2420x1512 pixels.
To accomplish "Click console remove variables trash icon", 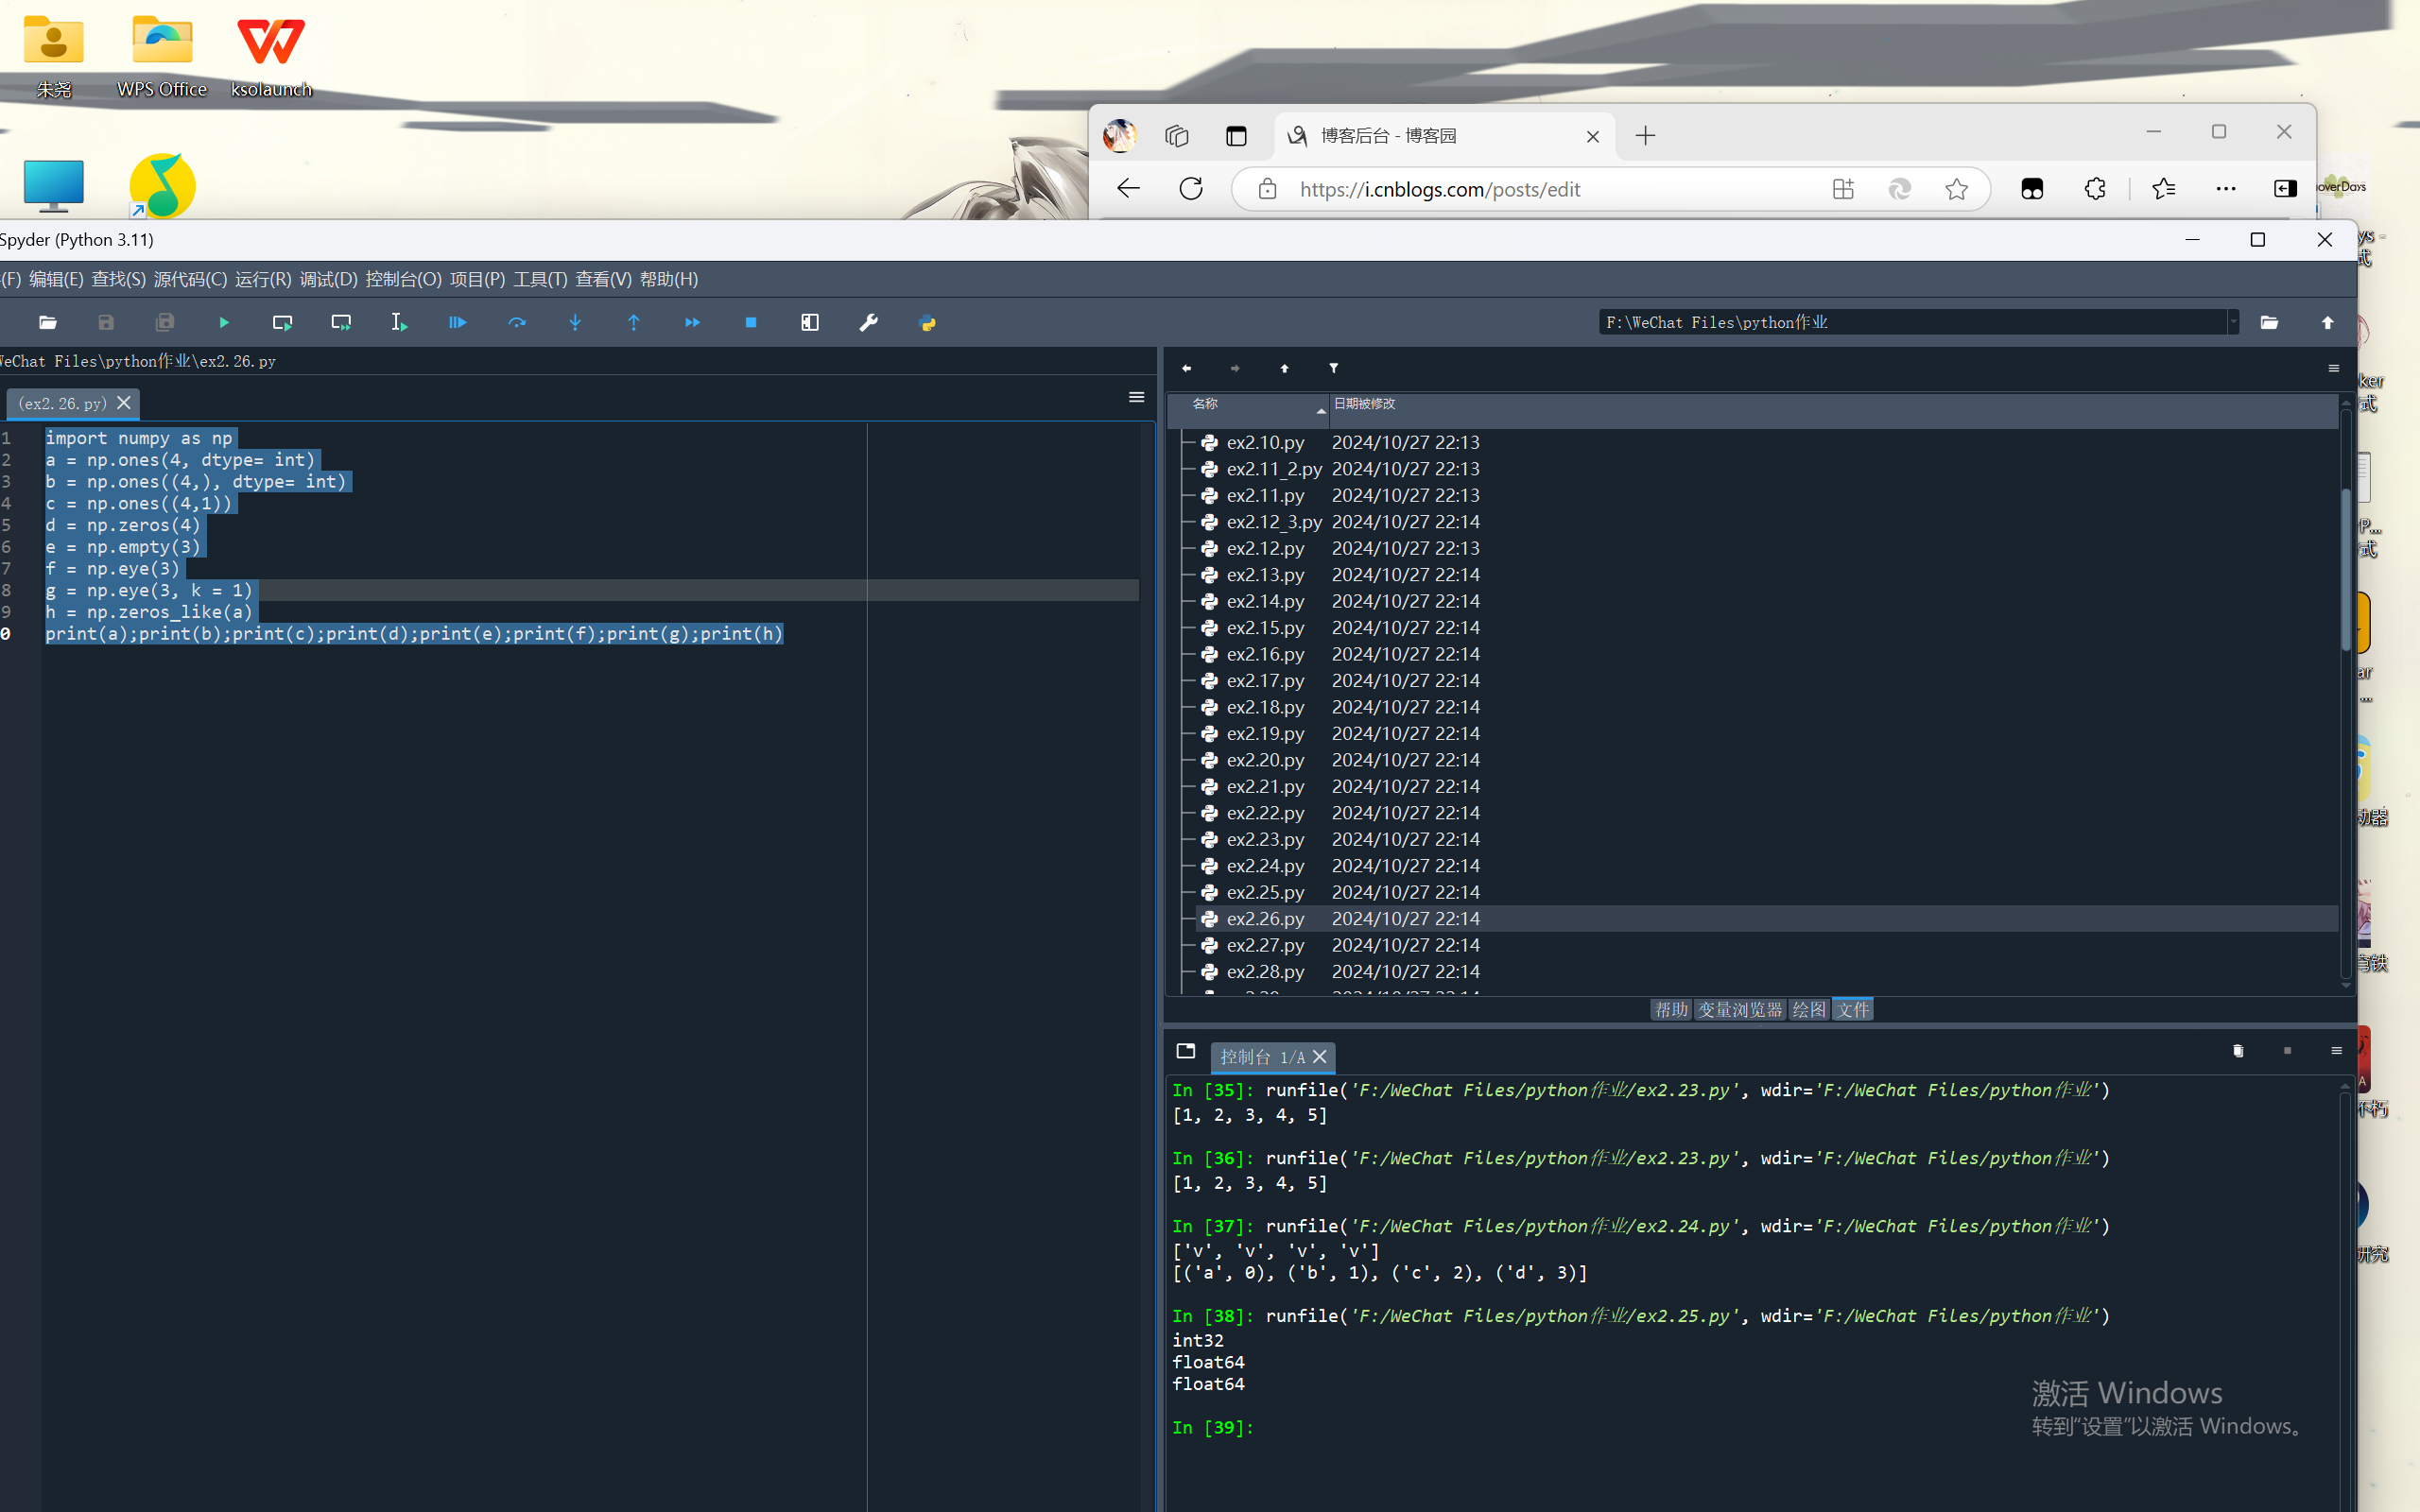I will click(2238, 1050).
